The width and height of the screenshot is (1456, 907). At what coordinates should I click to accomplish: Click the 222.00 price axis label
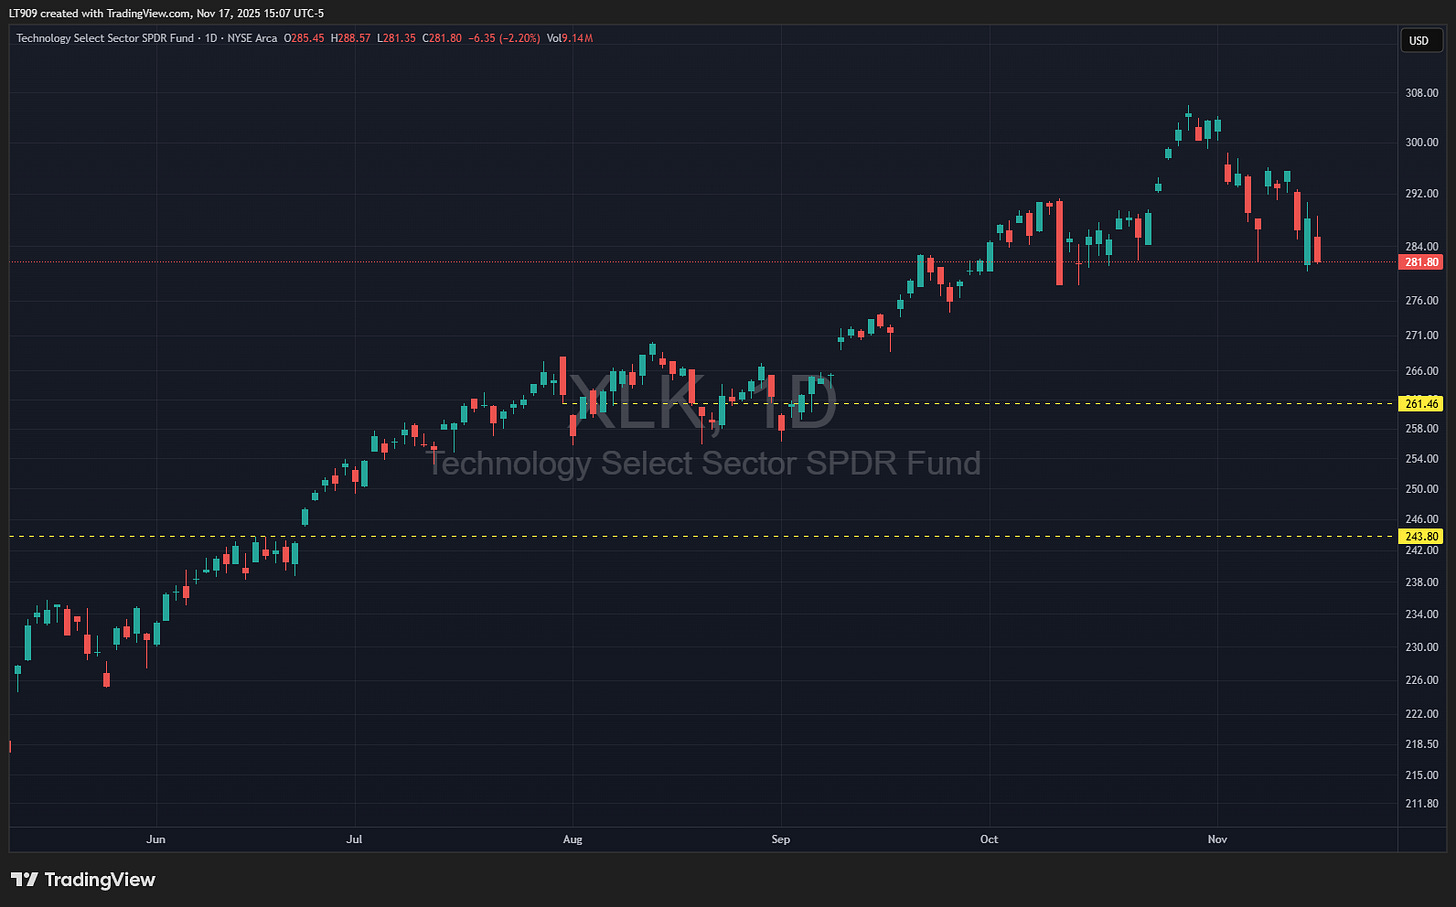tap(1422, 714)
